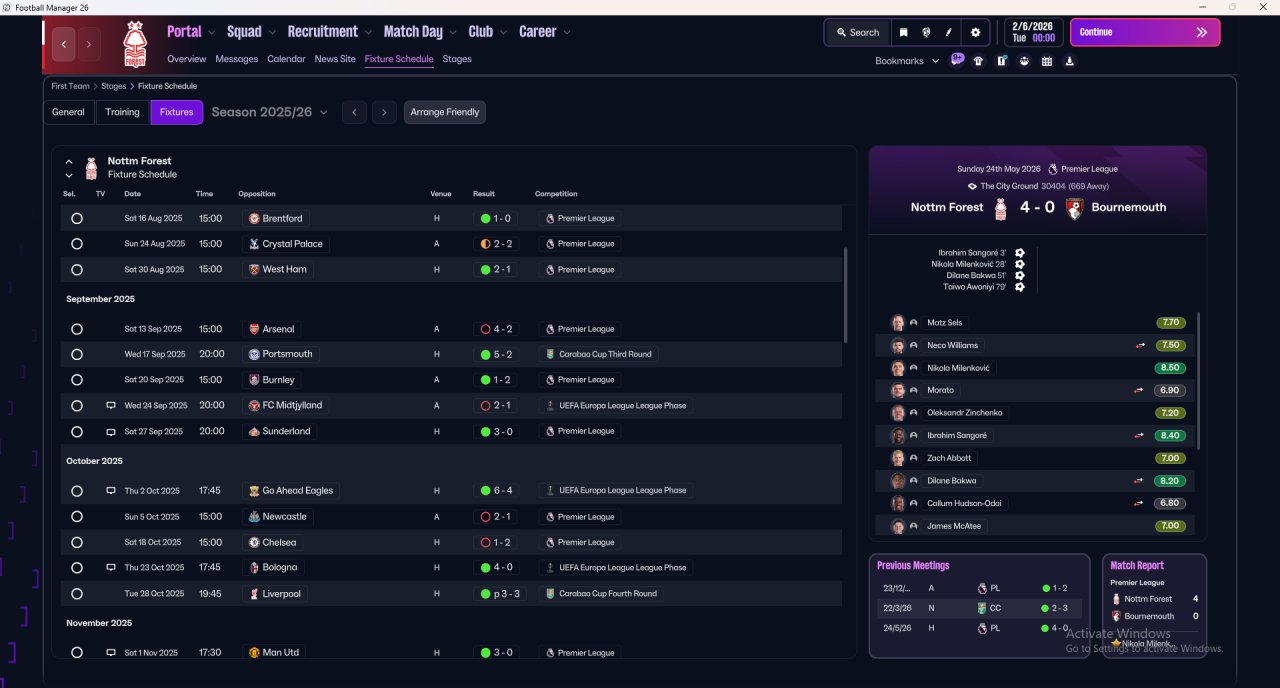Click the up chevron beside Nottm Forest Fixture Schedule
1280x688 pixels.
[69, 161]
